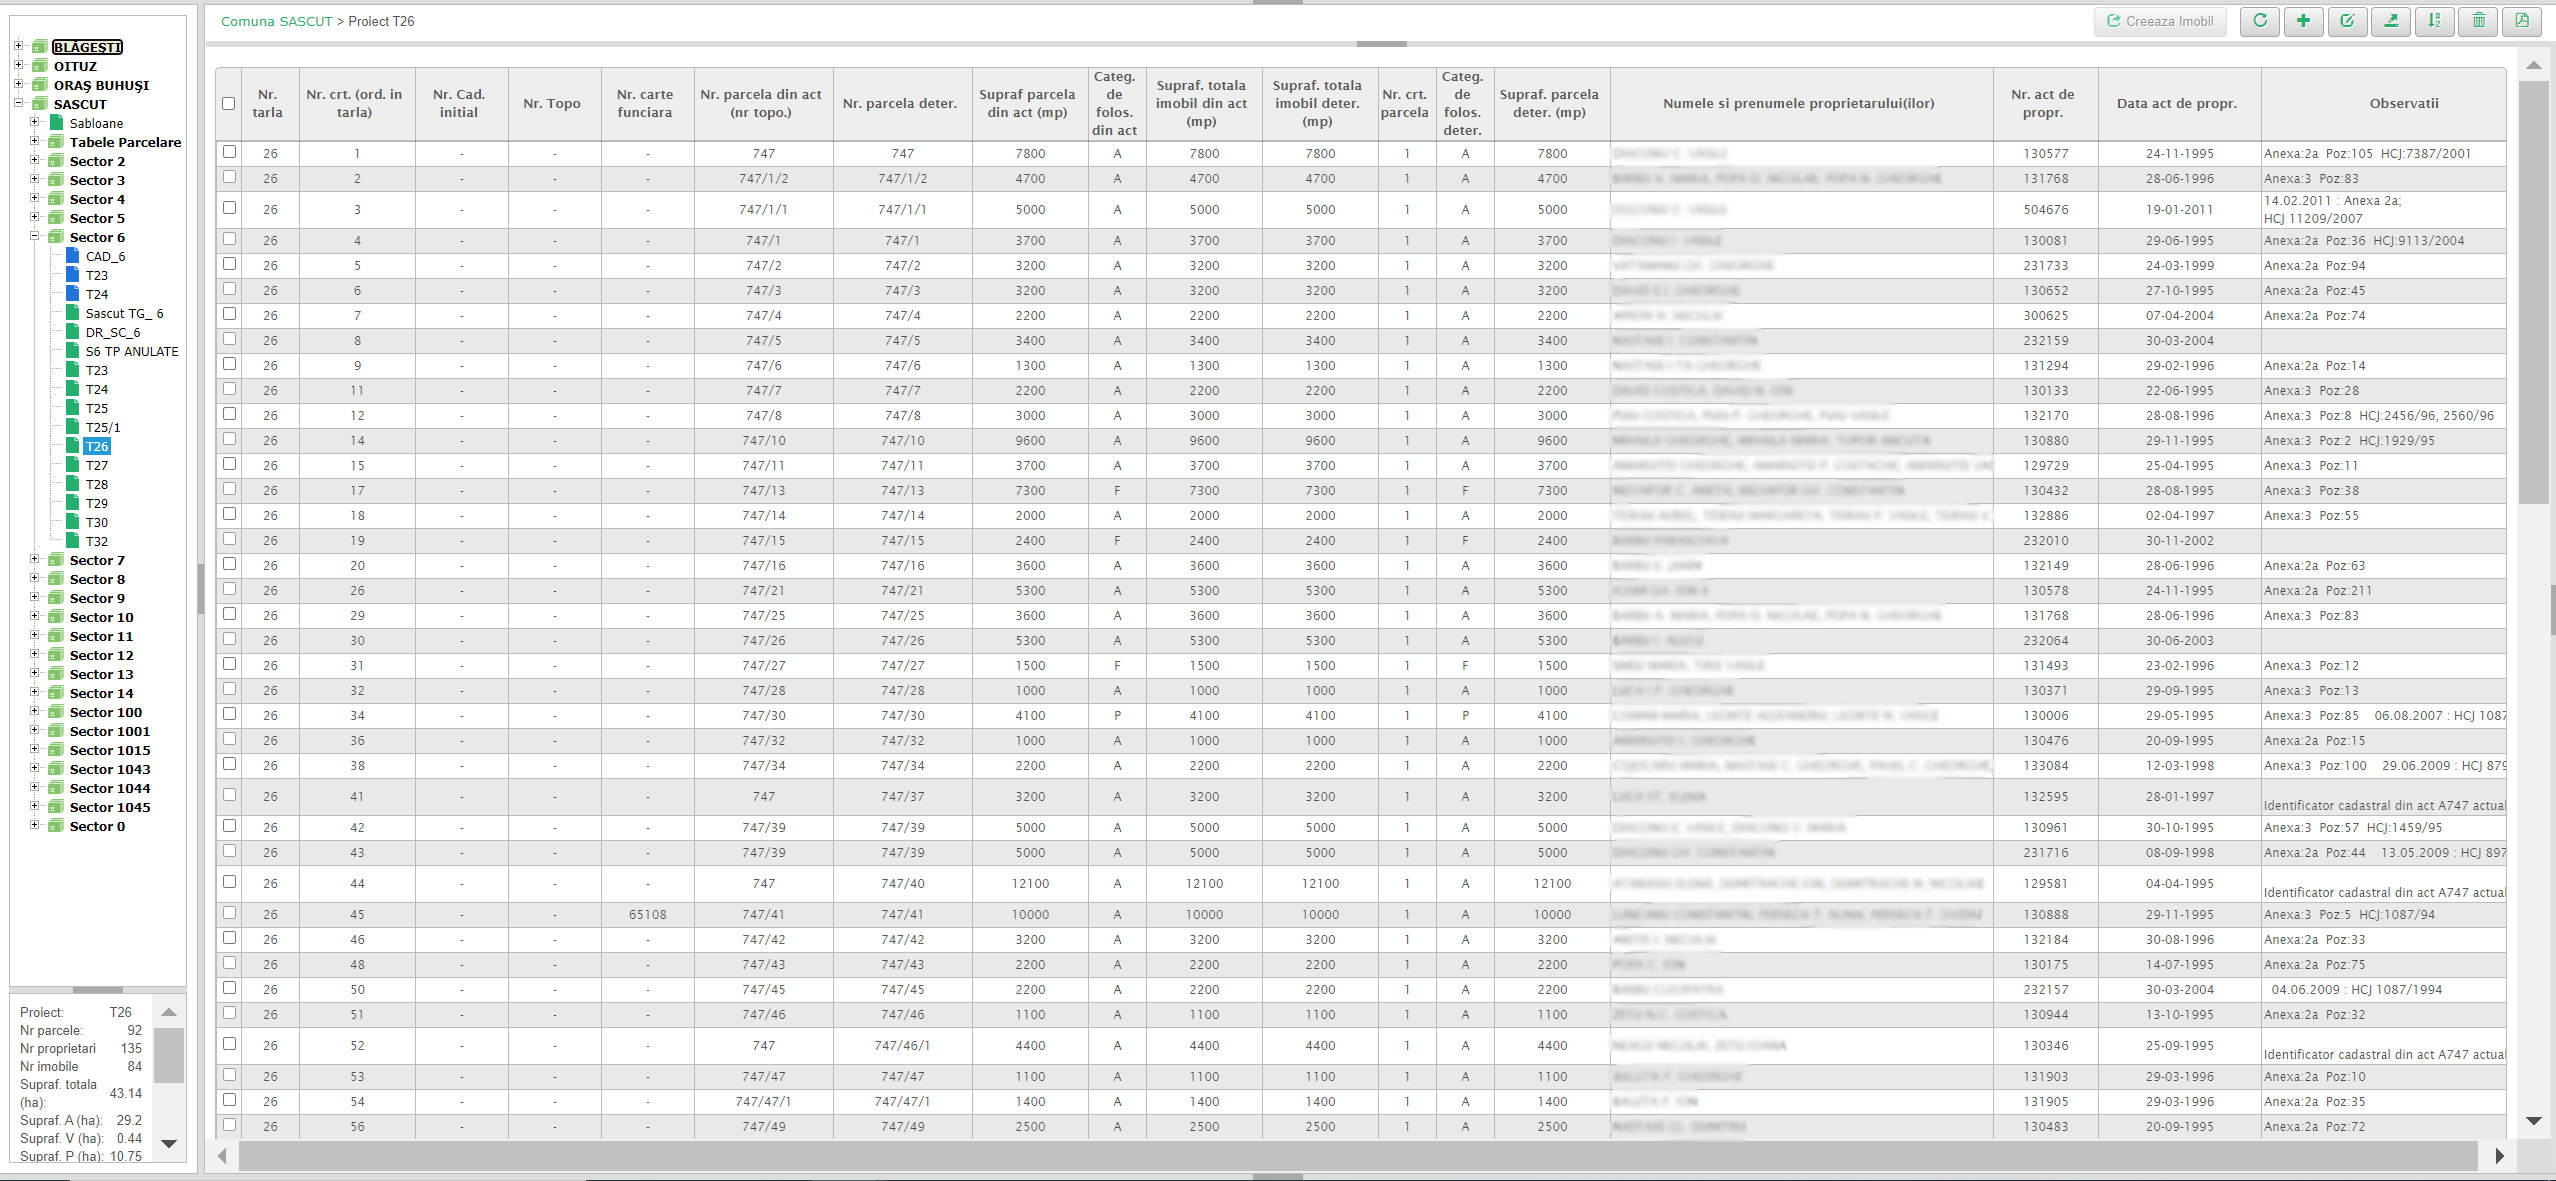Follow the Comuna SASCUT breadcrumb link

pyautogui.click(x=276, y=21)
